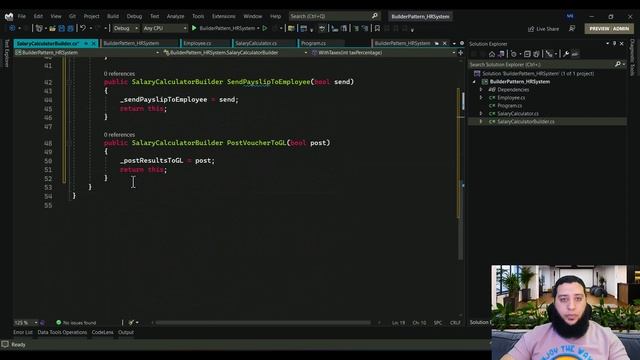The height and width of the screenshot is (360, 640).
Task: Click the Visual Studio logo icon
Action: click(9, 17)
